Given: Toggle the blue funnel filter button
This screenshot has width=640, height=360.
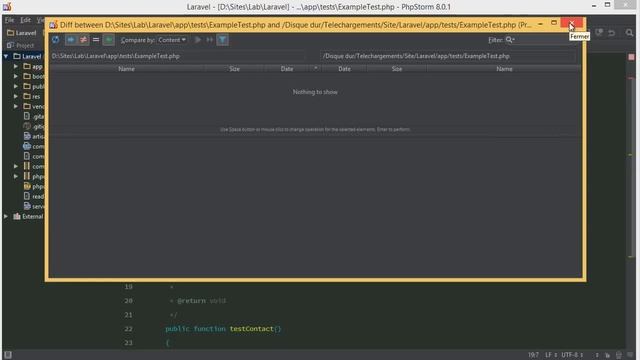Looking at the screenshot, I should [222, 40].
